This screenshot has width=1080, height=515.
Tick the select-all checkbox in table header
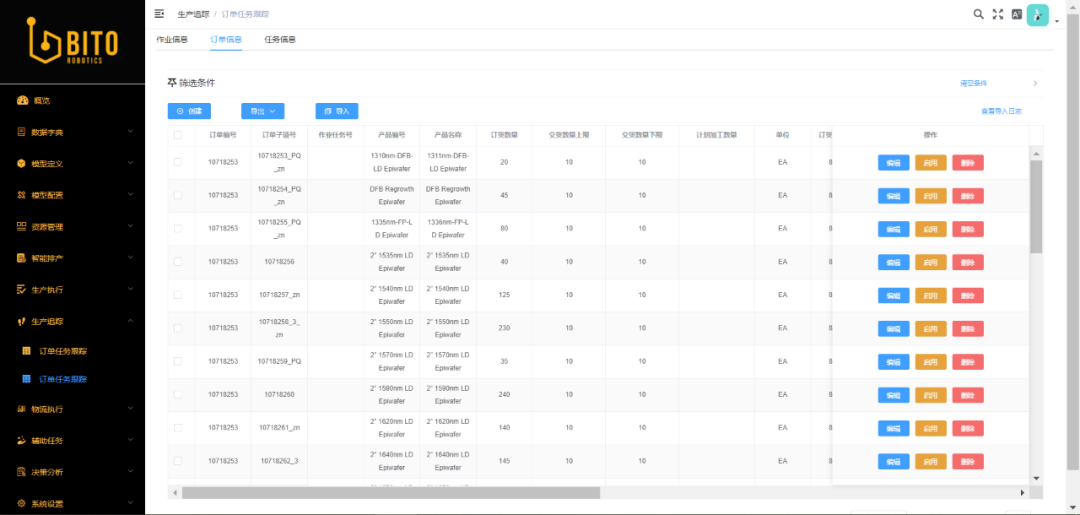178,135
